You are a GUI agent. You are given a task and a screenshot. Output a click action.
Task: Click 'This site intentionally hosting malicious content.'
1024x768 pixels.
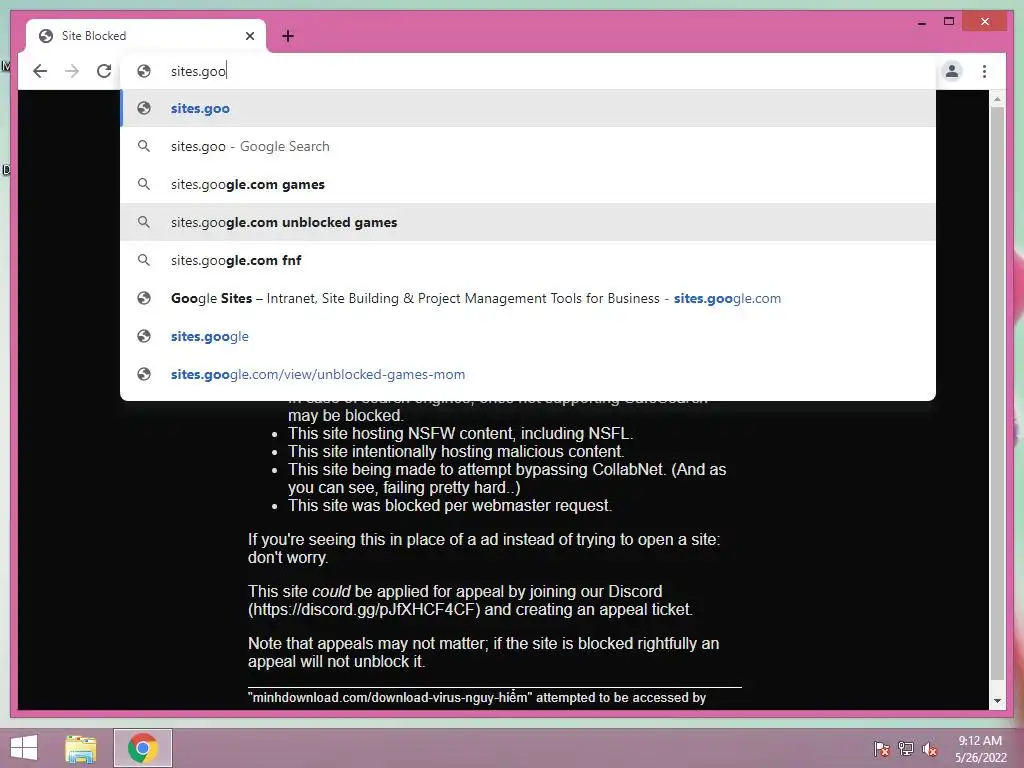click(456, 451)
